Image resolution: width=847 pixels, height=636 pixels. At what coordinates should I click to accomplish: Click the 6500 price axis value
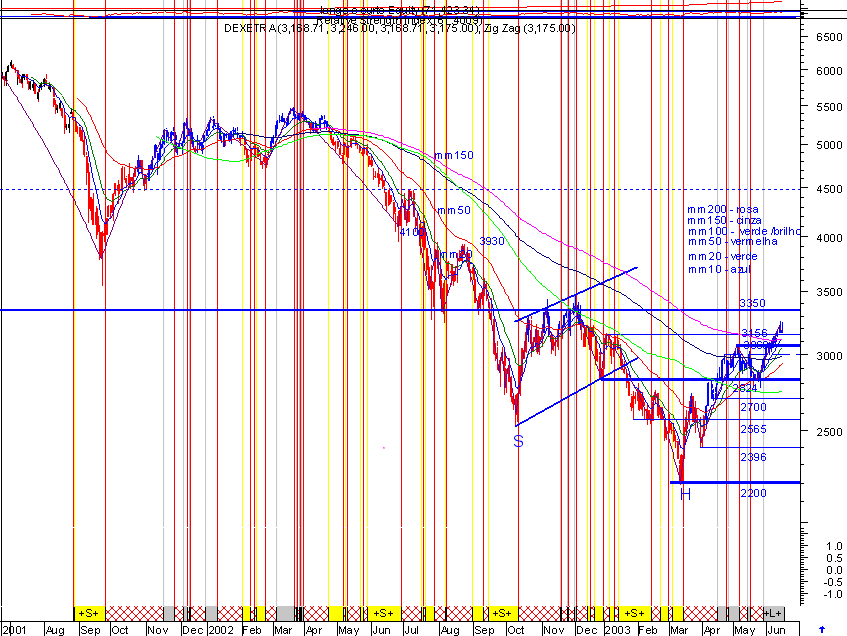829,37
